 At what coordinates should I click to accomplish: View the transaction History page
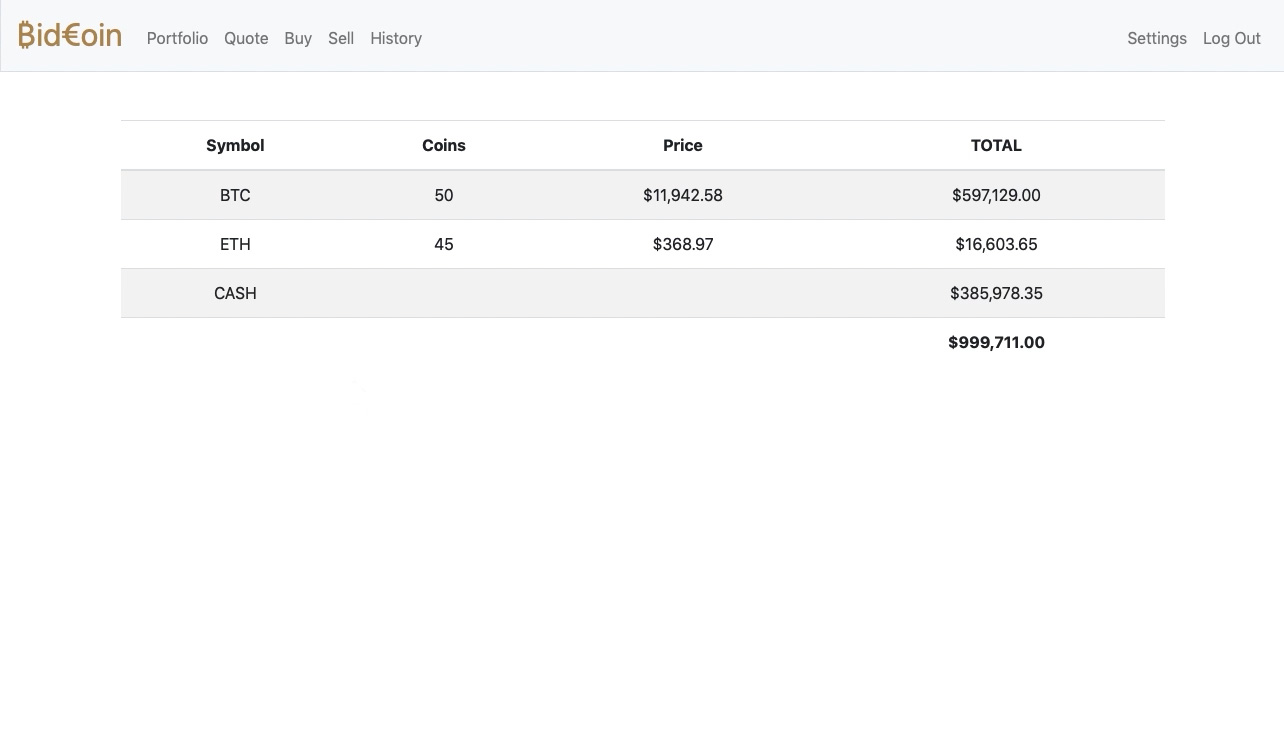[396, 38]
